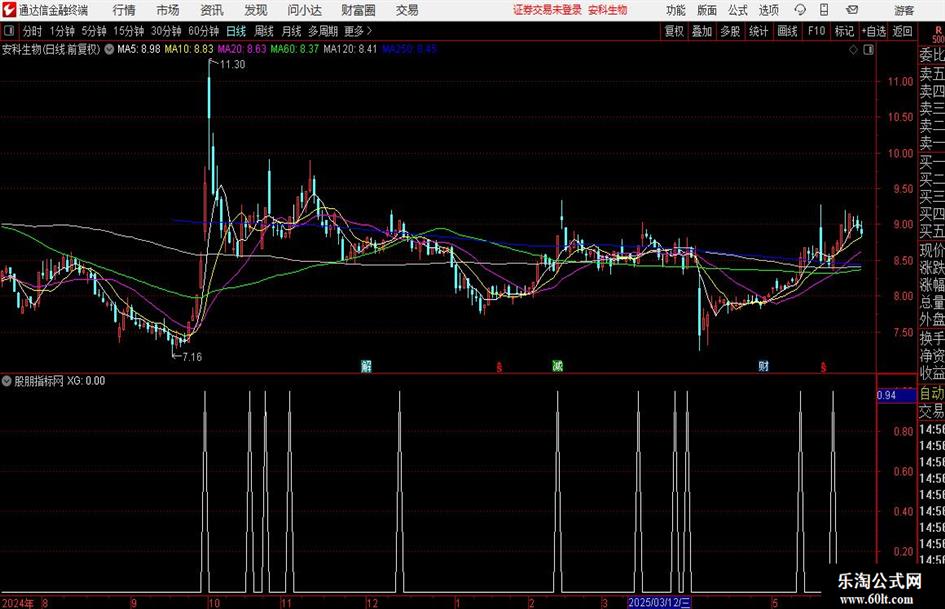Viewport: 945px width, 609px height.
Task: Click the 解 event marker on chart
Action: 366,366
